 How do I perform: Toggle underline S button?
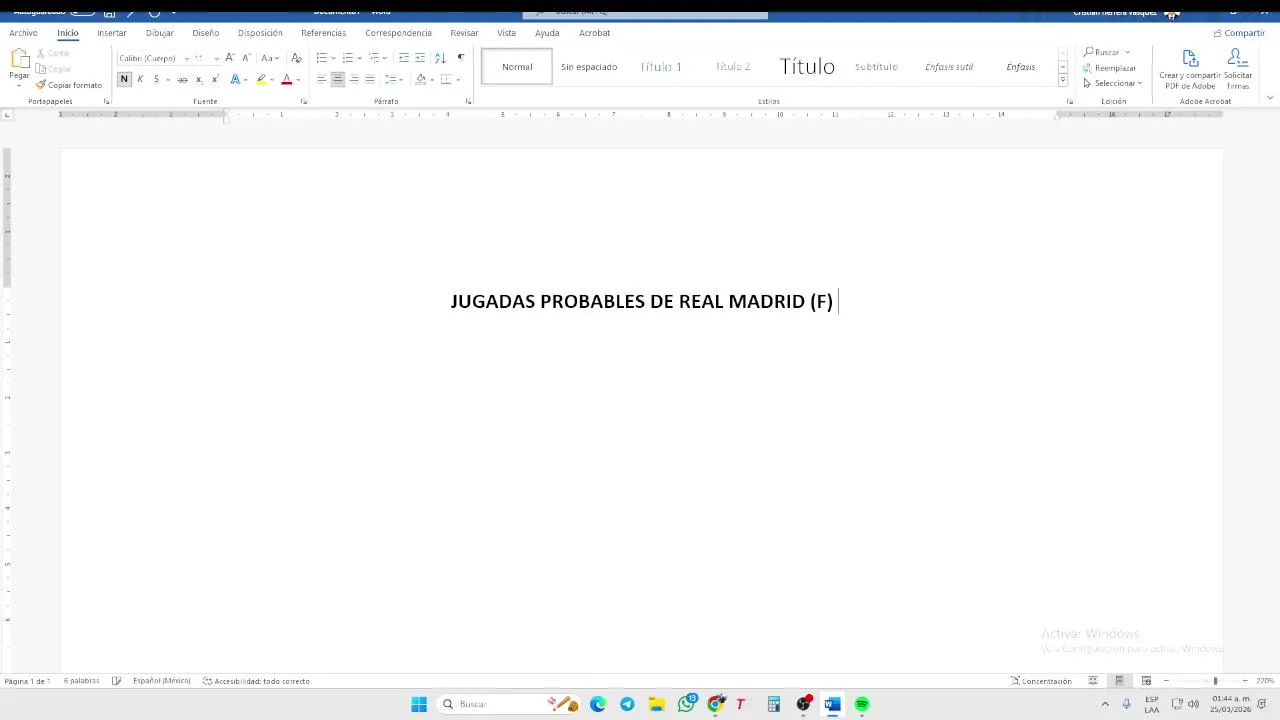[x=156, y=79]
